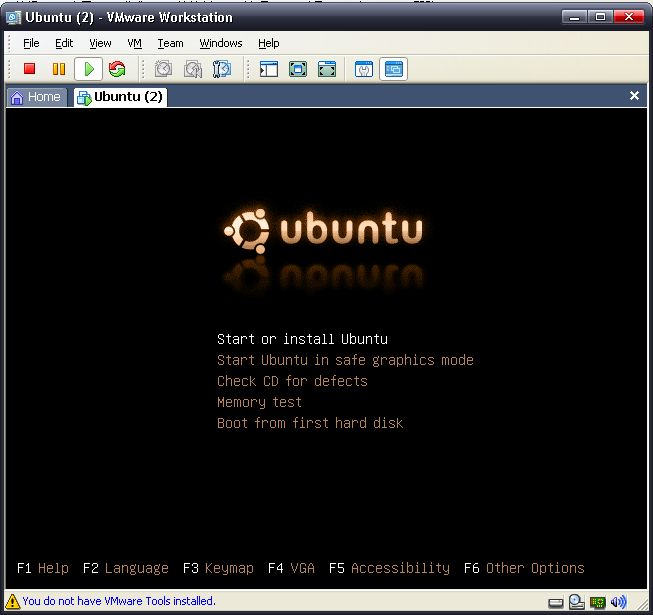Click F1 Help at the bottom
The height and width of the screenshot is (615, 653).
point(42,568)
